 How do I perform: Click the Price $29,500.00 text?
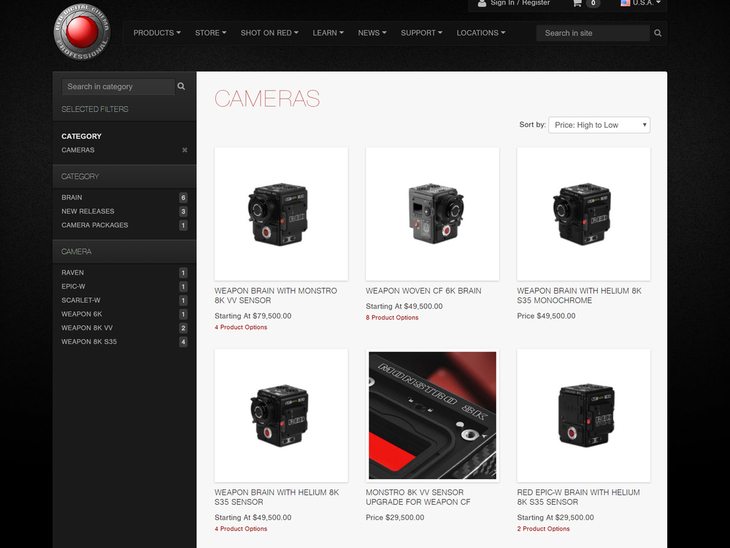pos(395,517)
